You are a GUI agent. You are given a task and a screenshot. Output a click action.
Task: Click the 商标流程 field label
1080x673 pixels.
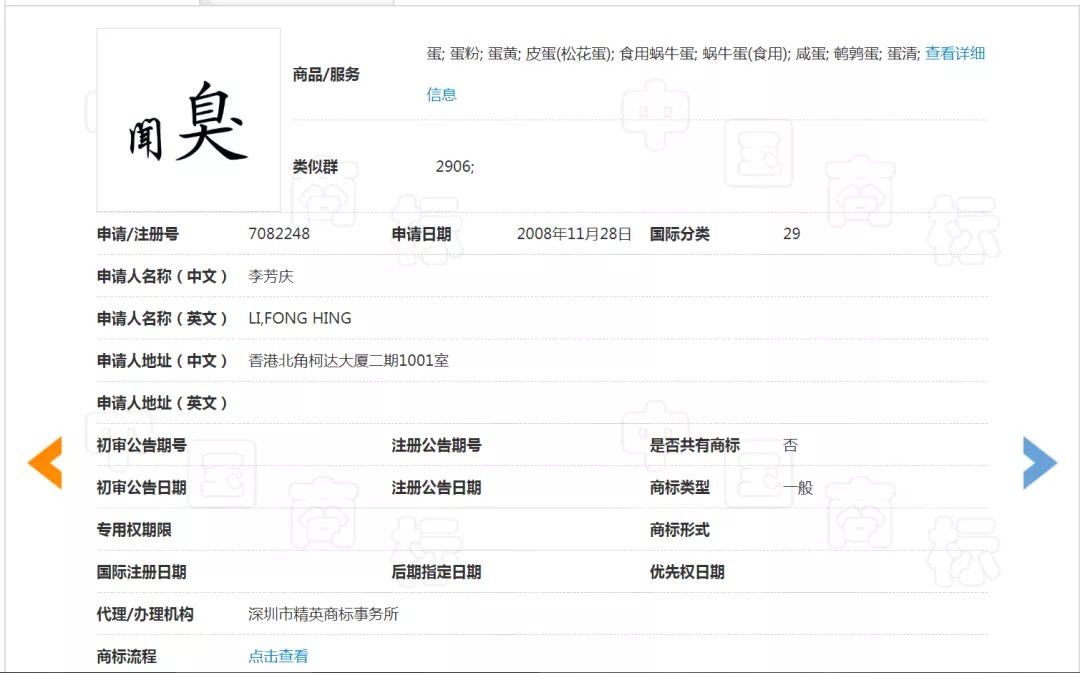(x=127, y=656)
